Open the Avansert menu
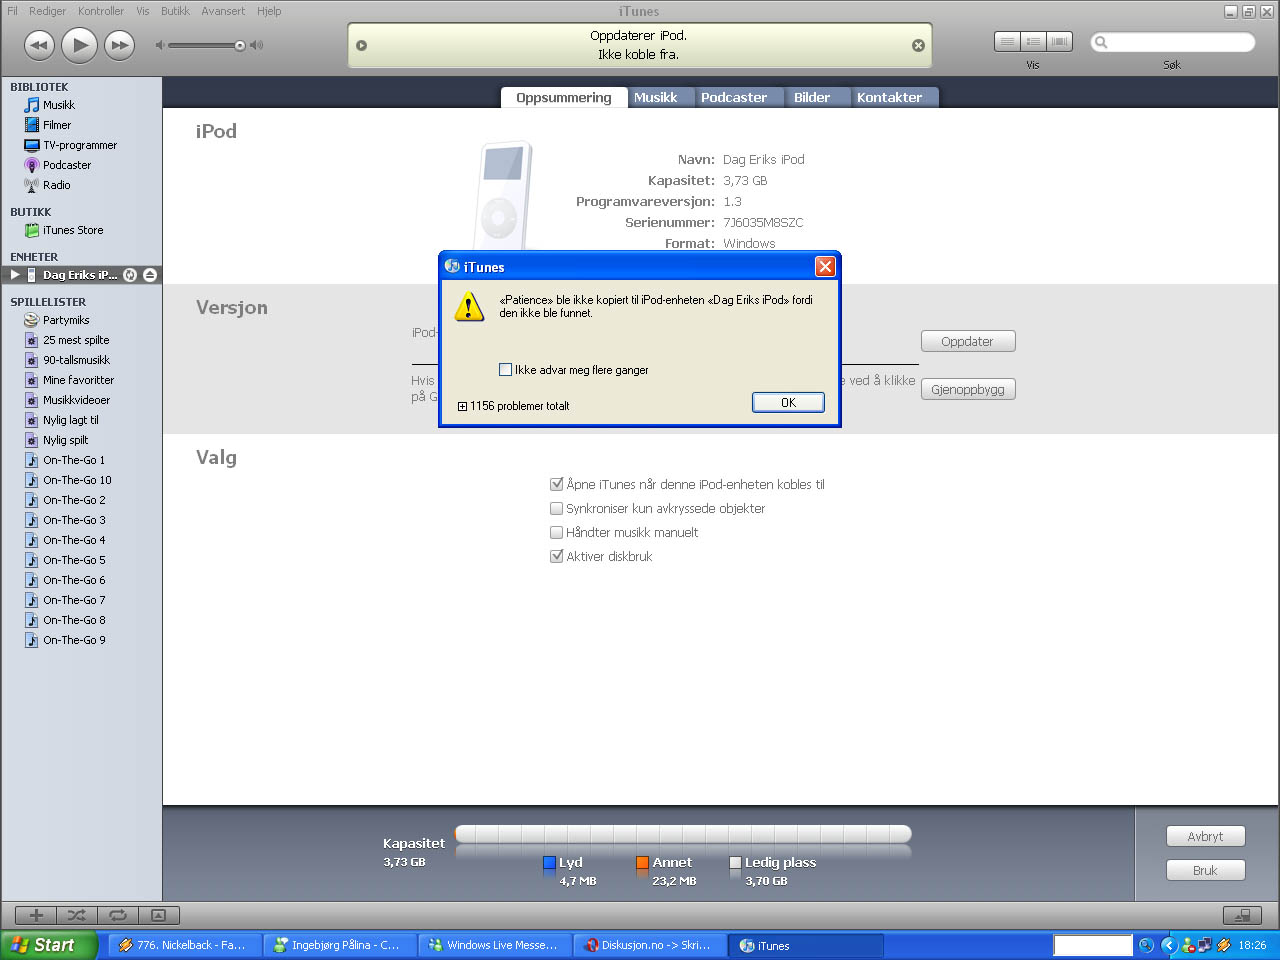This screenshot has width=1280, height=960. click(x=223, y=11)
